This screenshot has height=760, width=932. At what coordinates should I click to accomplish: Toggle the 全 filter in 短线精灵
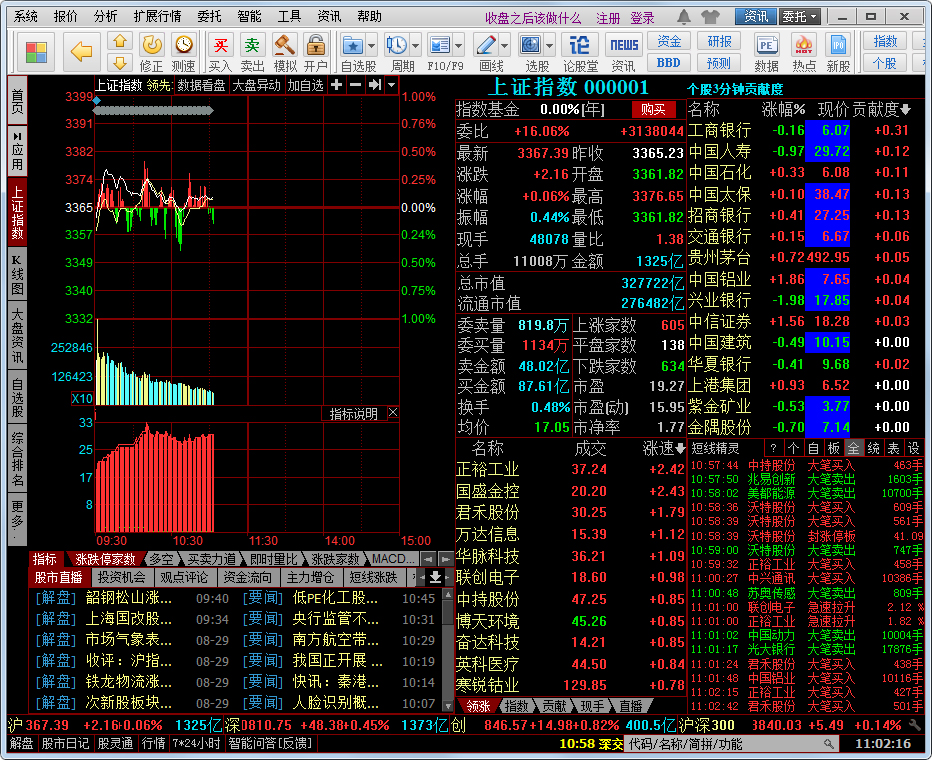coord(854,448)
